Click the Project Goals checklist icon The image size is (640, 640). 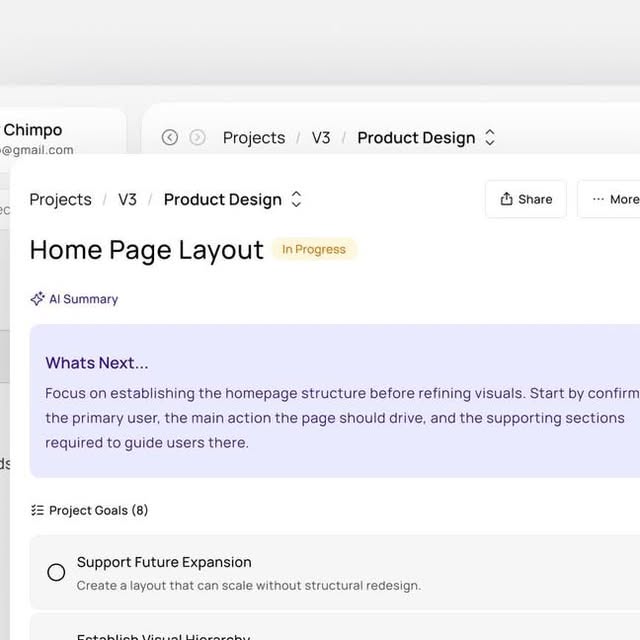tap(37, 510)
